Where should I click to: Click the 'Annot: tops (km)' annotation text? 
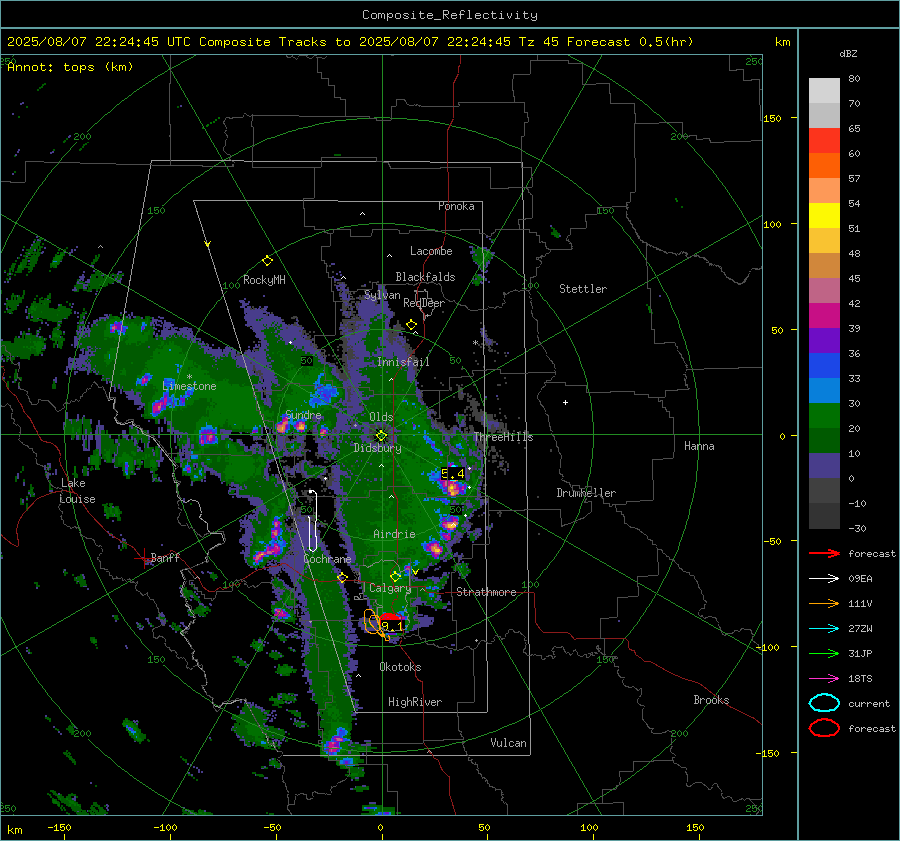[70, 67]
